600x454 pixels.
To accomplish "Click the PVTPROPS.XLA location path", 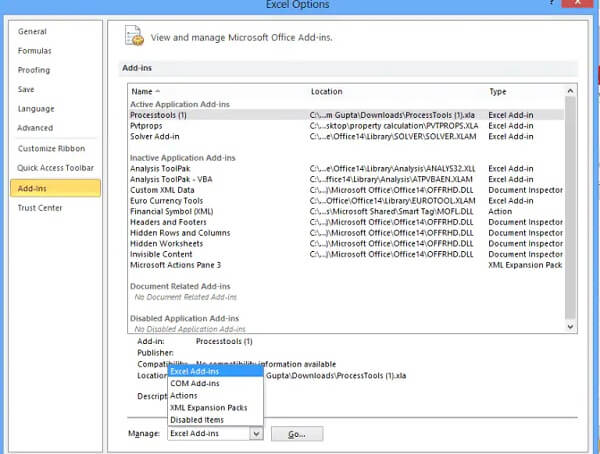I will [x=394, y=126].
